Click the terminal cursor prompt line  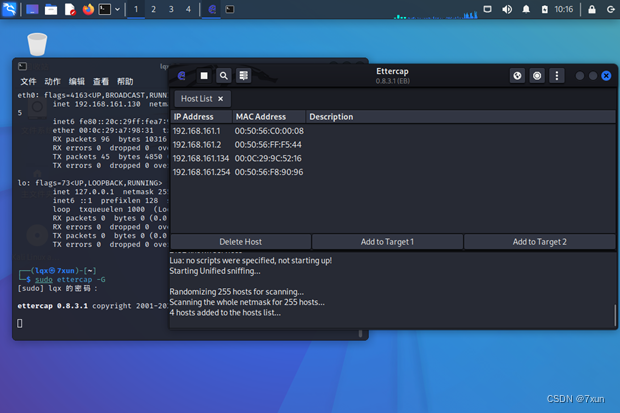[20, 324]
